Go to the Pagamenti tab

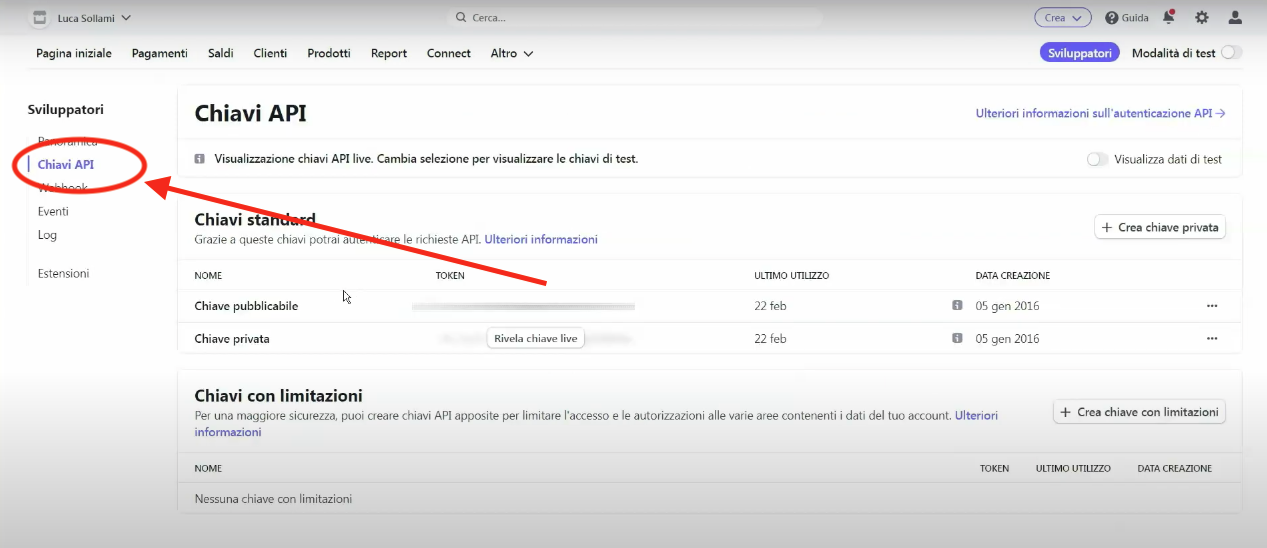160,53
